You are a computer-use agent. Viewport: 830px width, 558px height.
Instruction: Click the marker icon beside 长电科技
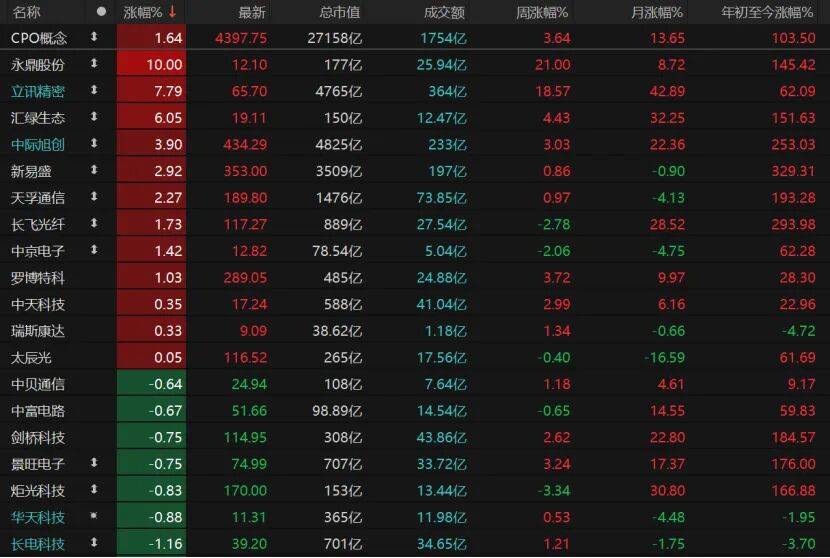pos(95,544)
